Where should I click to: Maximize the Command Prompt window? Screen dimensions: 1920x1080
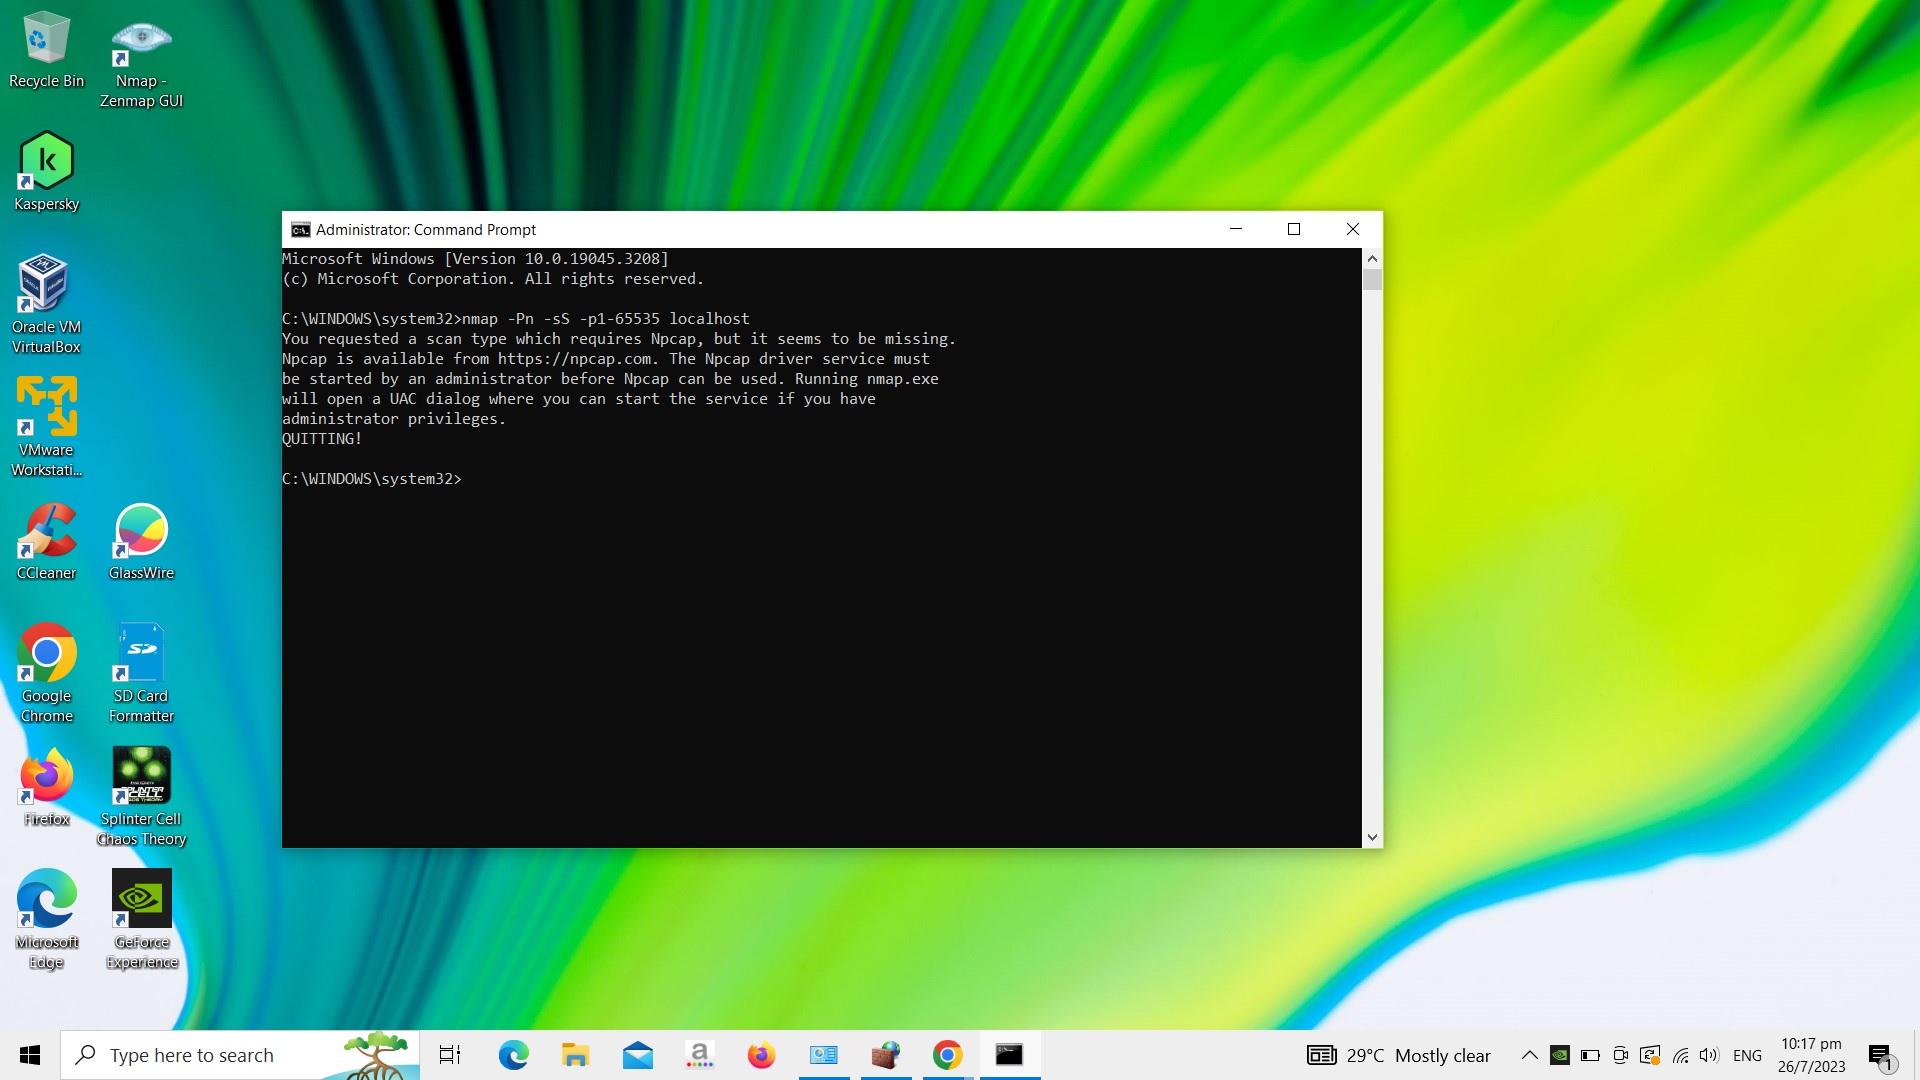pos(1294,229)
